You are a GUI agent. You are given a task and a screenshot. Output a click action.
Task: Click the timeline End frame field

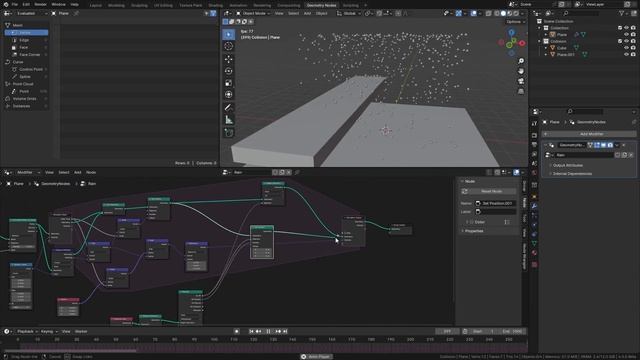point(512,331)
